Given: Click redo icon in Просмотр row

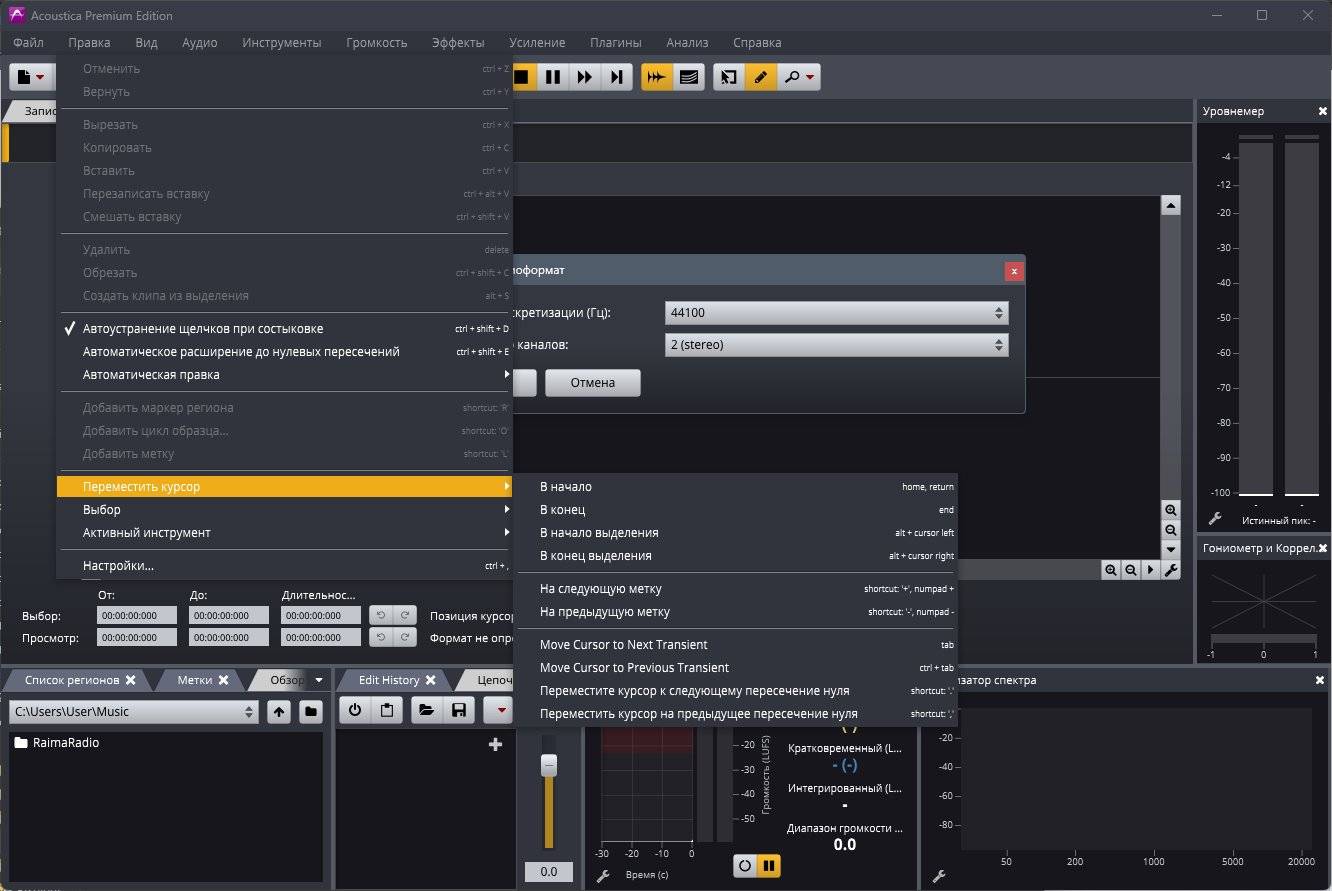Looking at the screenshot, I should click(405, 637).
